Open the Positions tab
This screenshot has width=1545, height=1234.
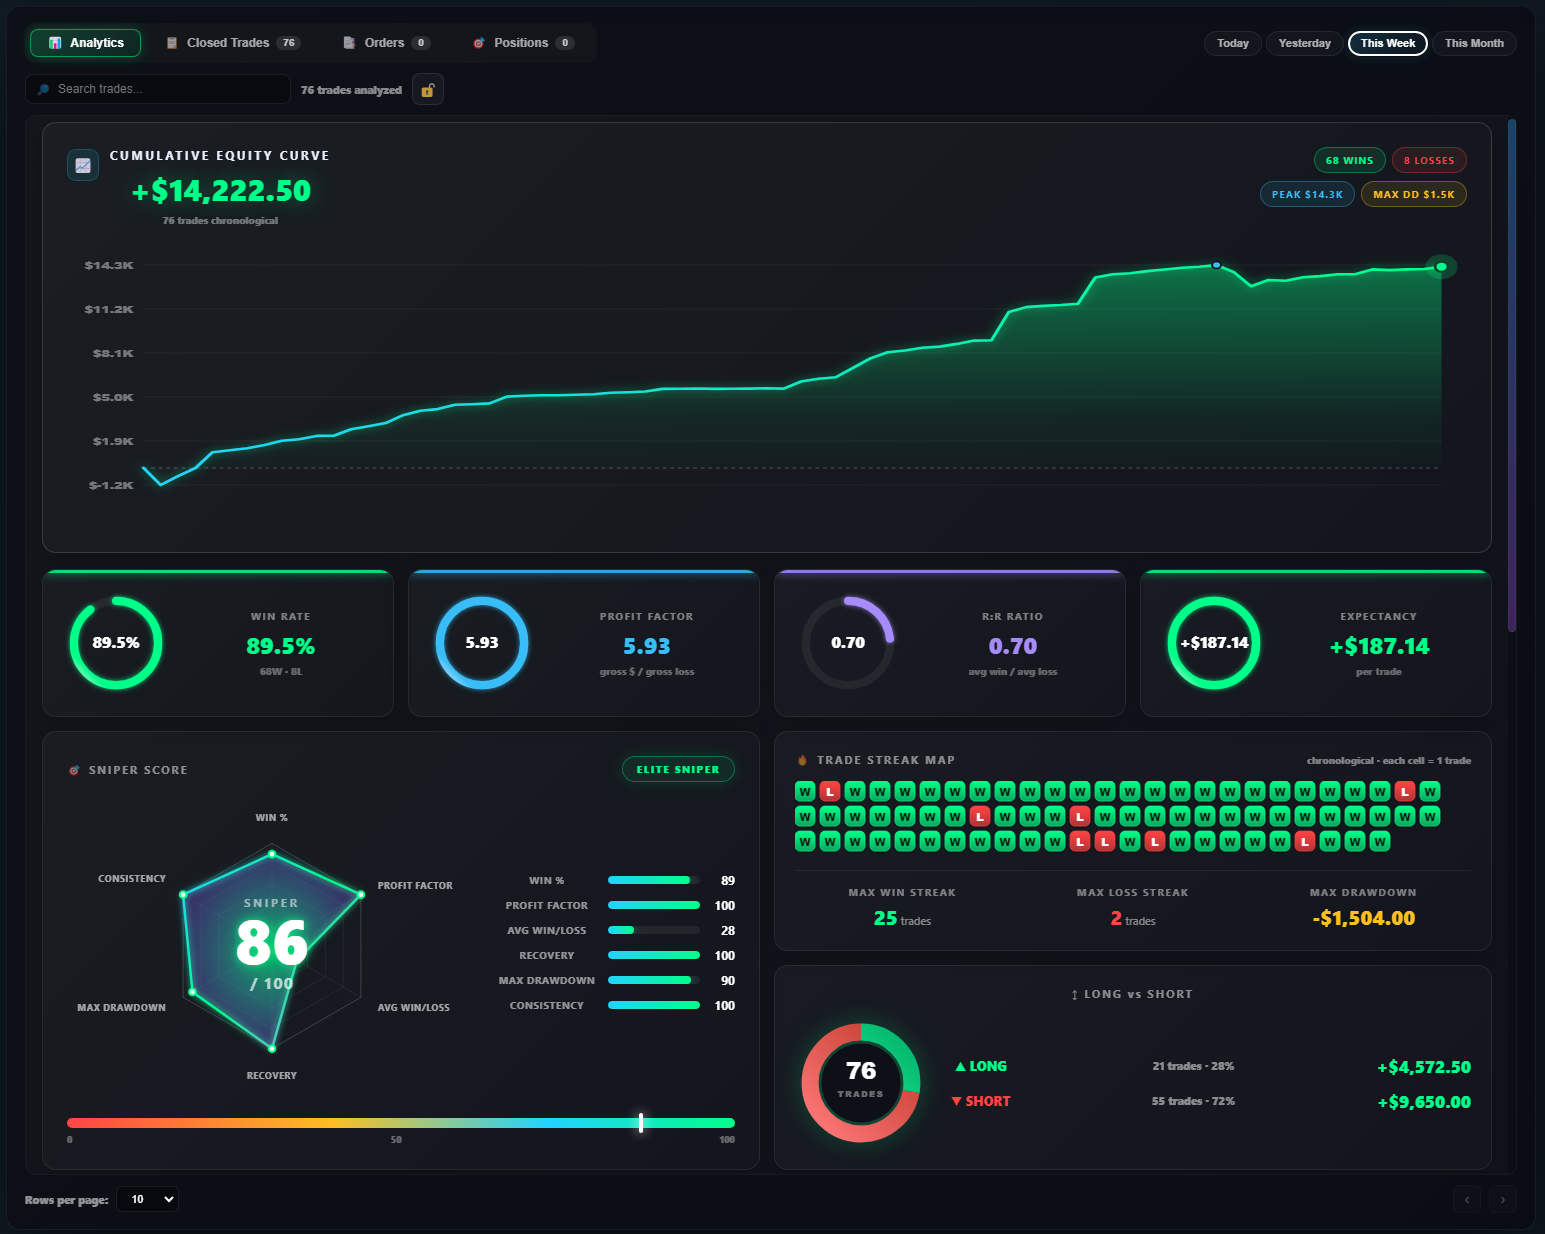coord(523,43)
